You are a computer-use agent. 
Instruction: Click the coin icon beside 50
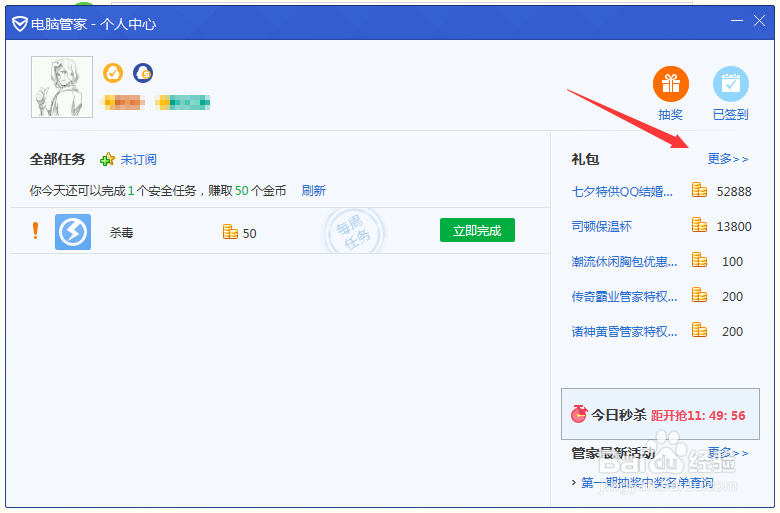pos(230,232)
